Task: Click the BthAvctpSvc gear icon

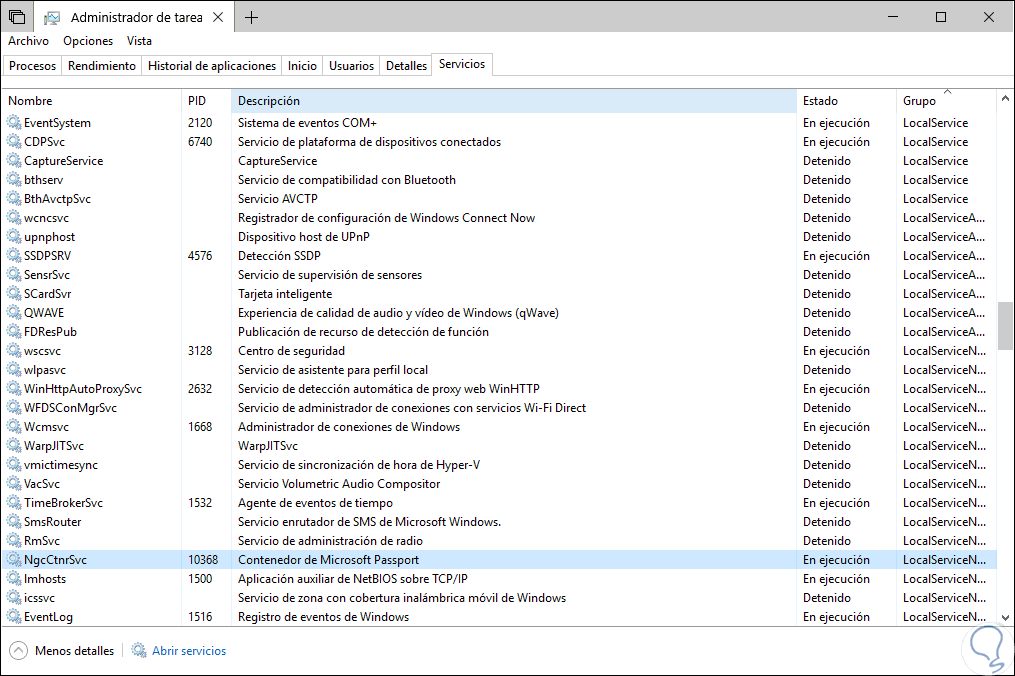Action: coord(14,198)
